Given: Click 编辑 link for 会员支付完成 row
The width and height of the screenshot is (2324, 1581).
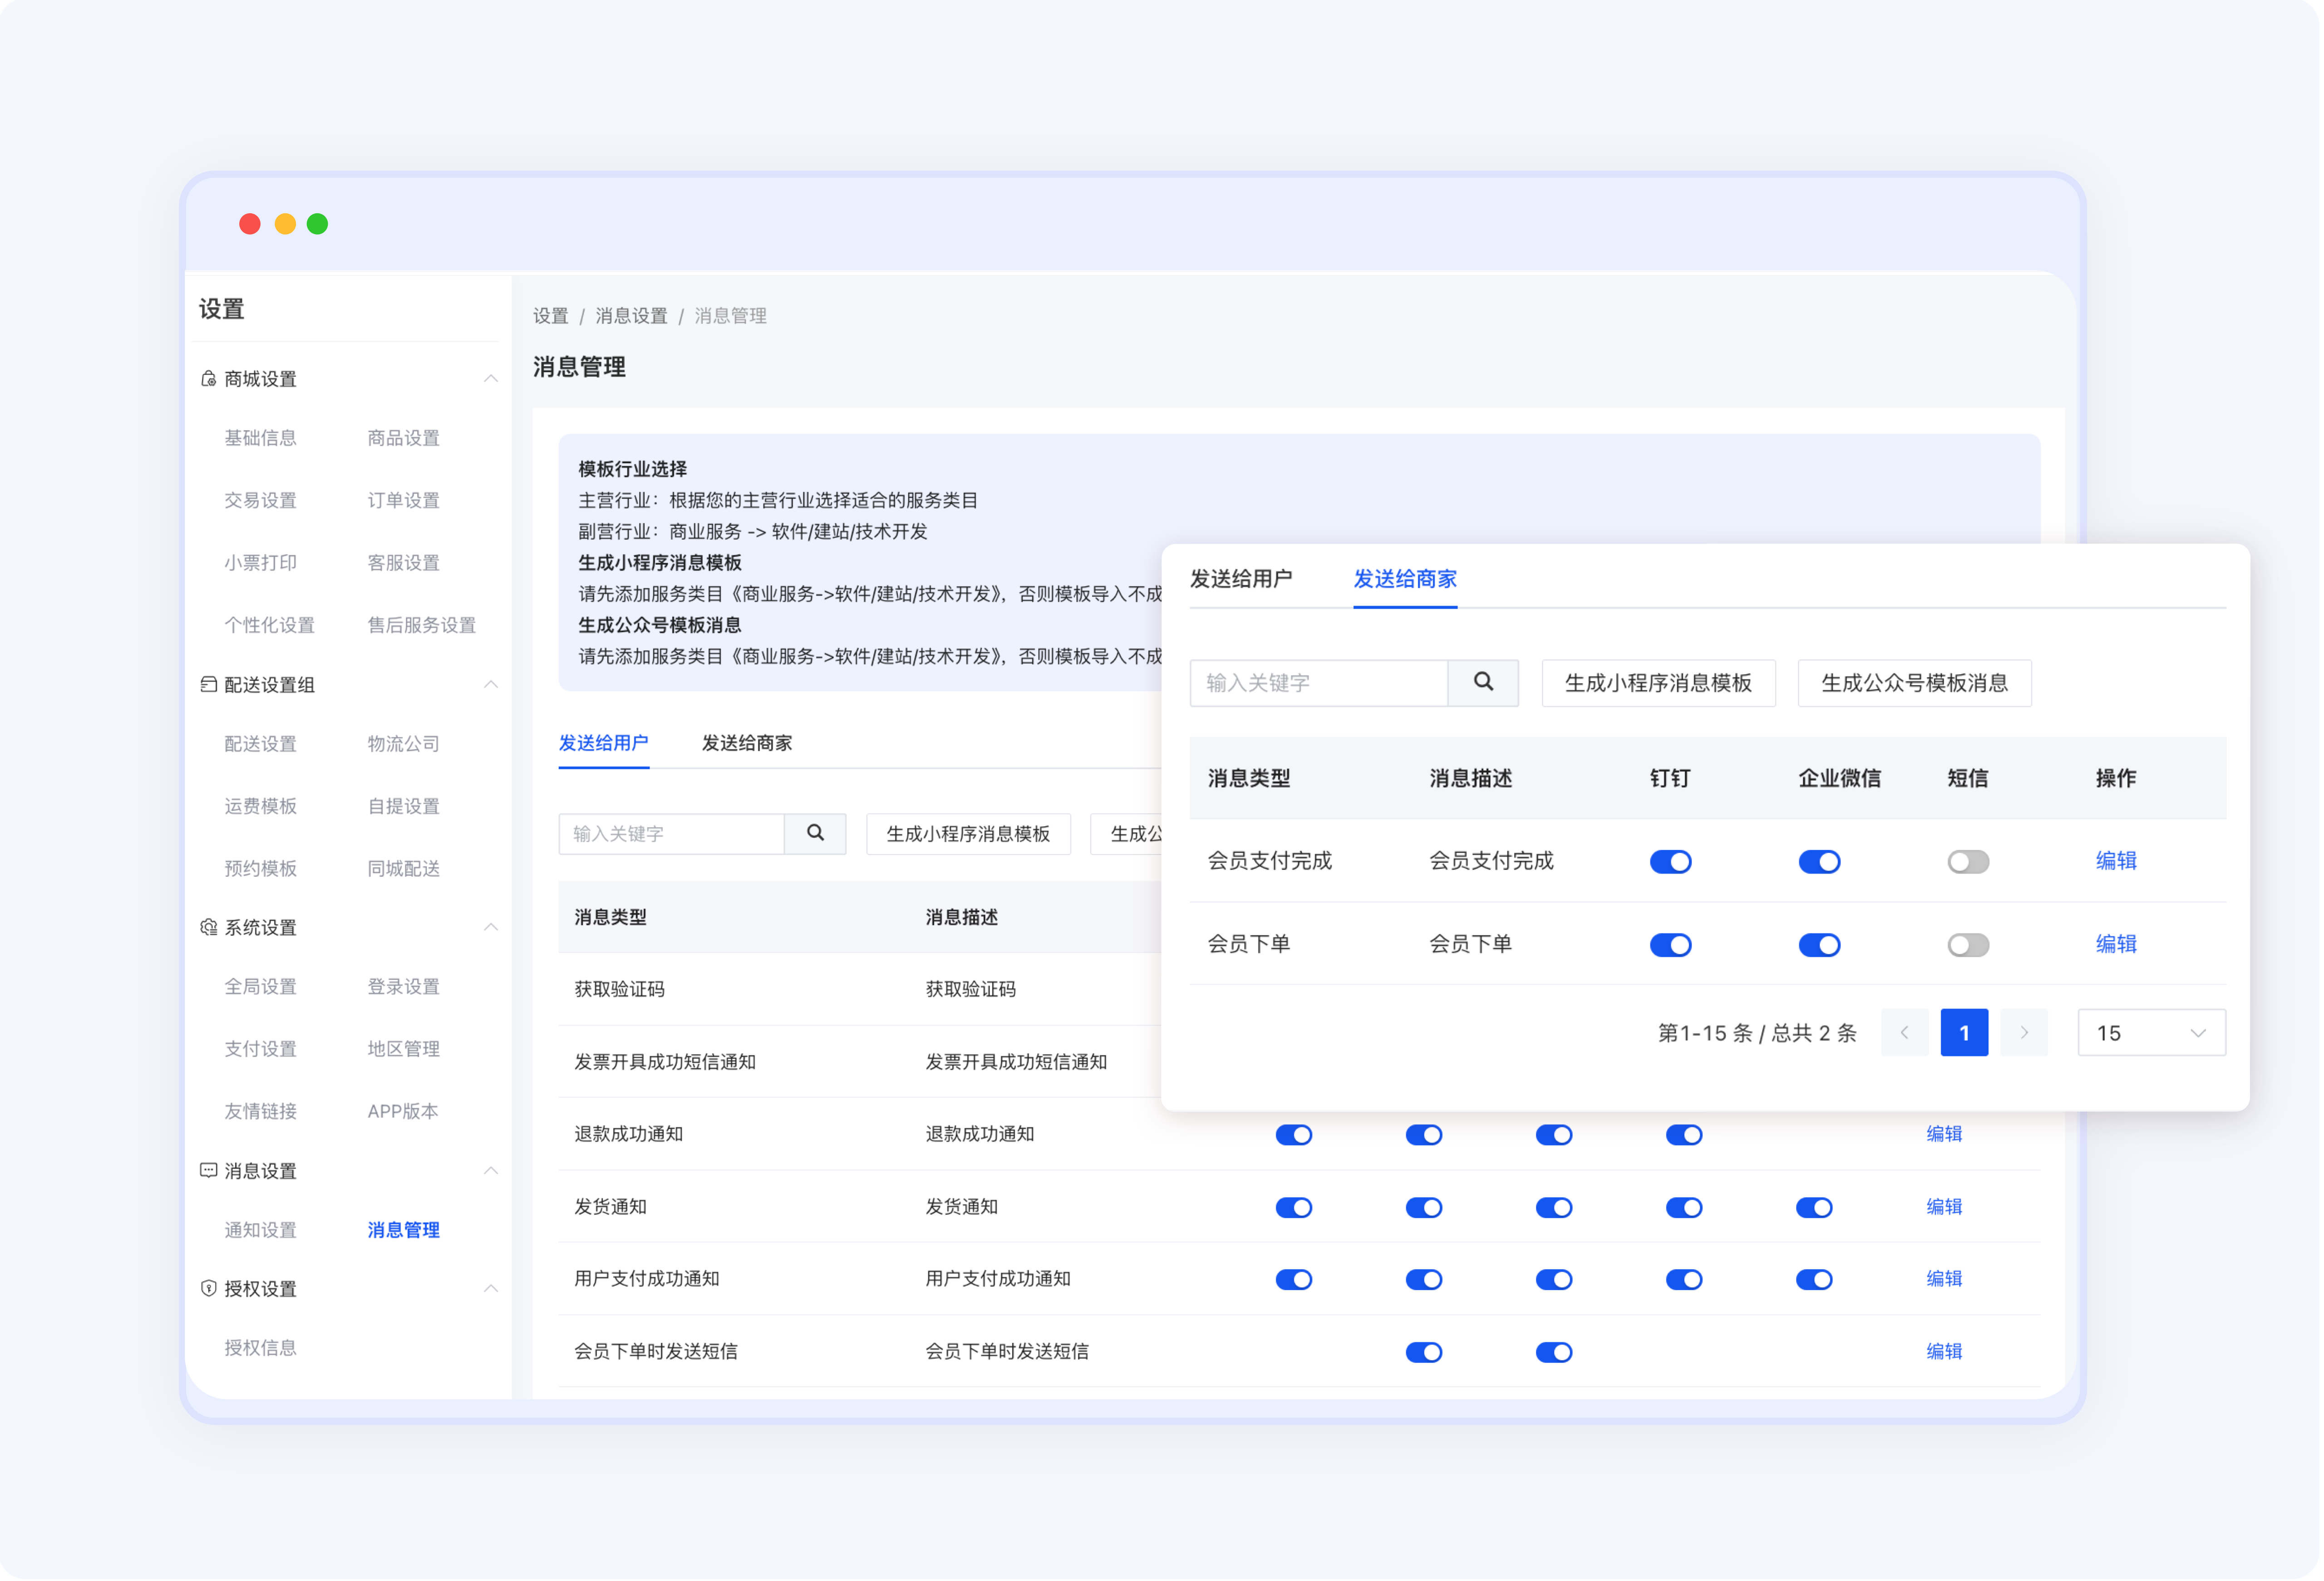Looking at the screenshot, I should [x=2115, y=861].
